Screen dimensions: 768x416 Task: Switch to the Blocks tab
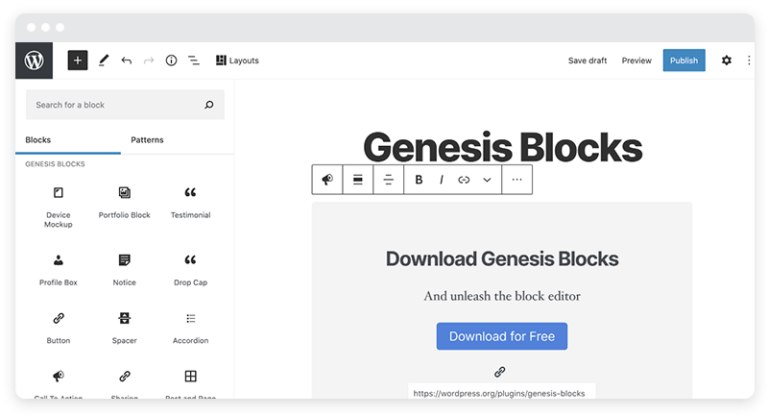coord(38,140)
